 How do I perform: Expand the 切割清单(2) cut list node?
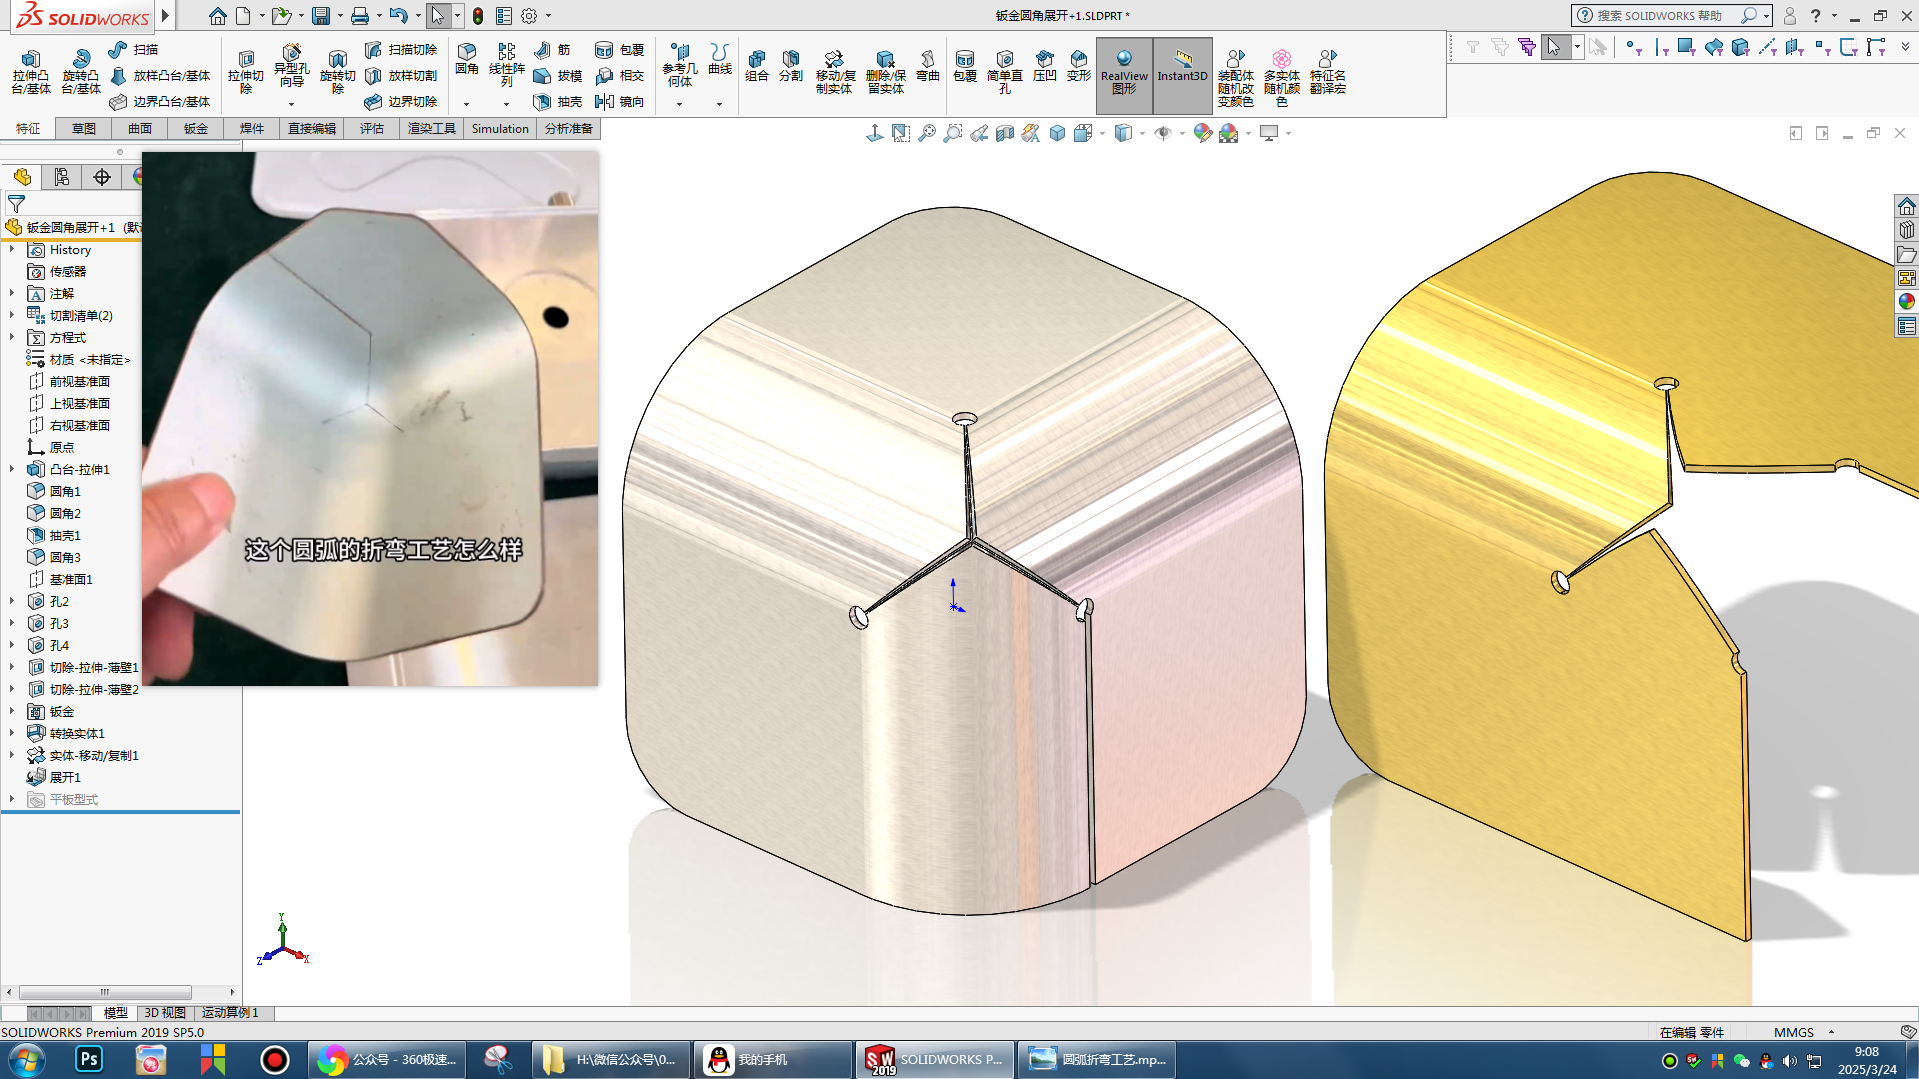tap(12, 315)
